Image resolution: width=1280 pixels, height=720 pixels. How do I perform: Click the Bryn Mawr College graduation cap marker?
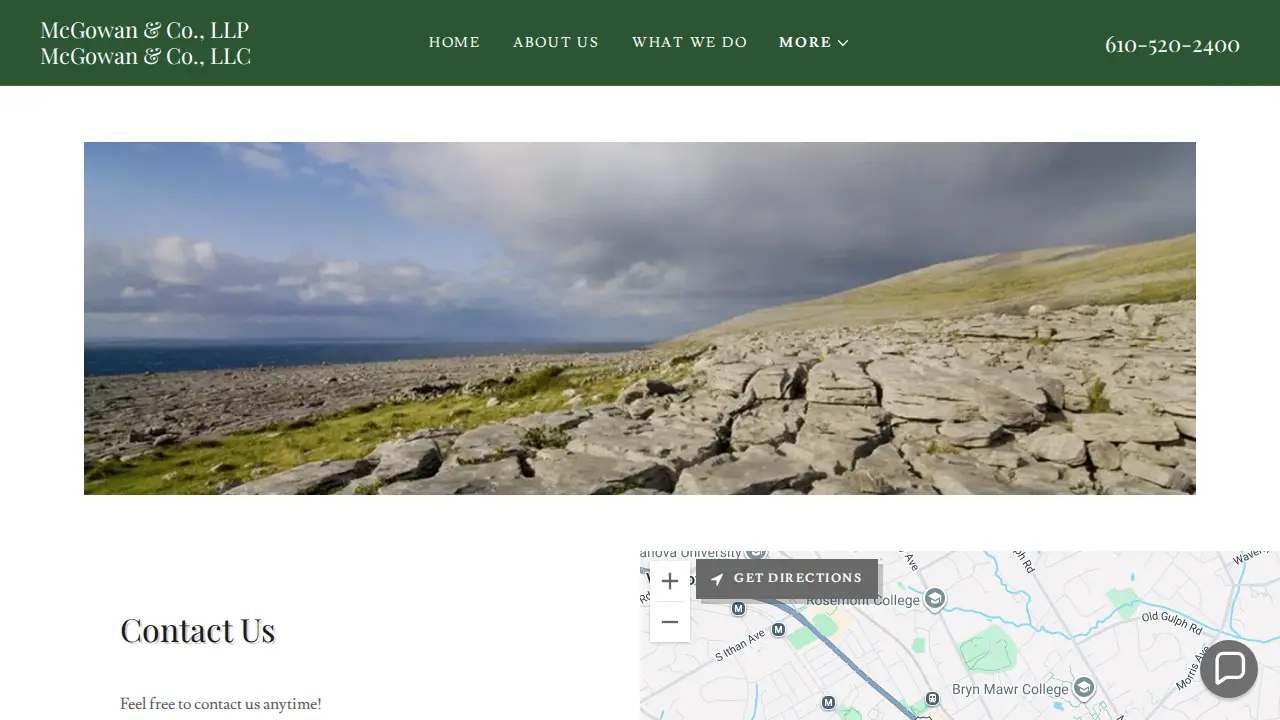(1084, 688)
